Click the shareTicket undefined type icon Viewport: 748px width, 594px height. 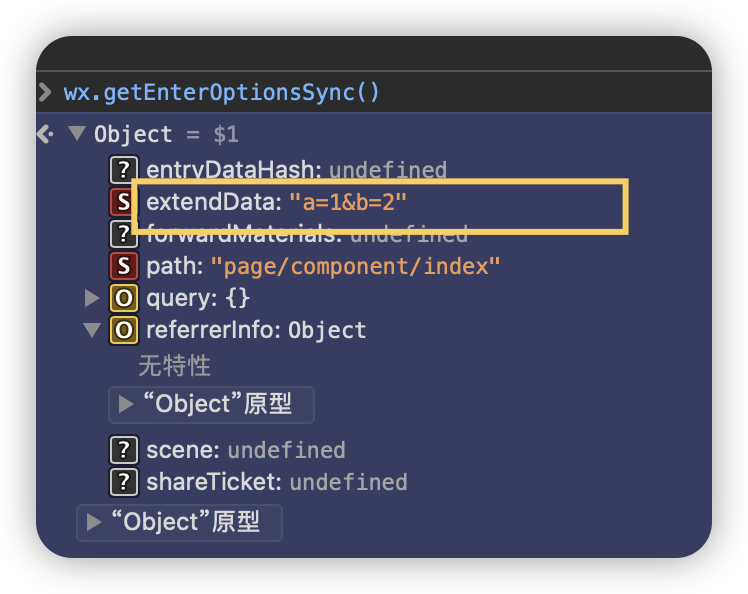(123, 482)
